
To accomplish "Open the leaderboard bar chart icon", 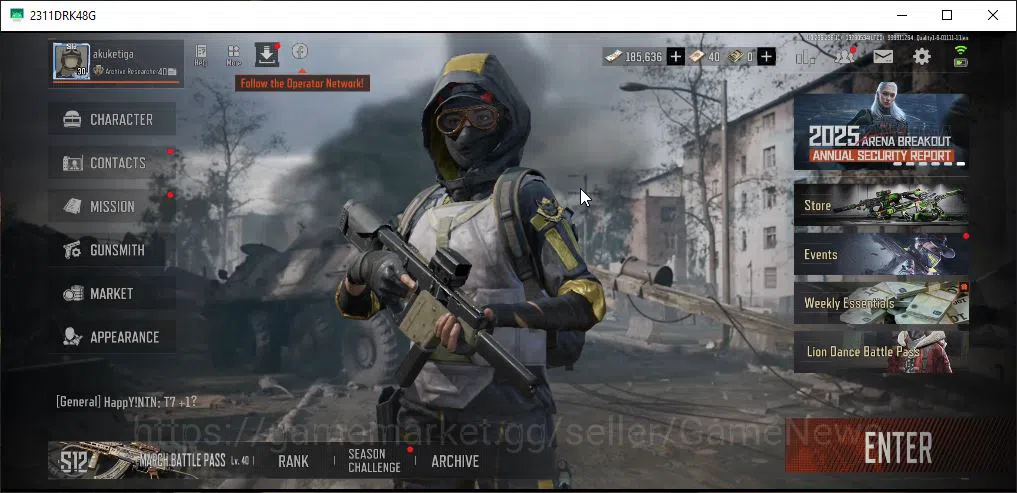I will (805, 57).
